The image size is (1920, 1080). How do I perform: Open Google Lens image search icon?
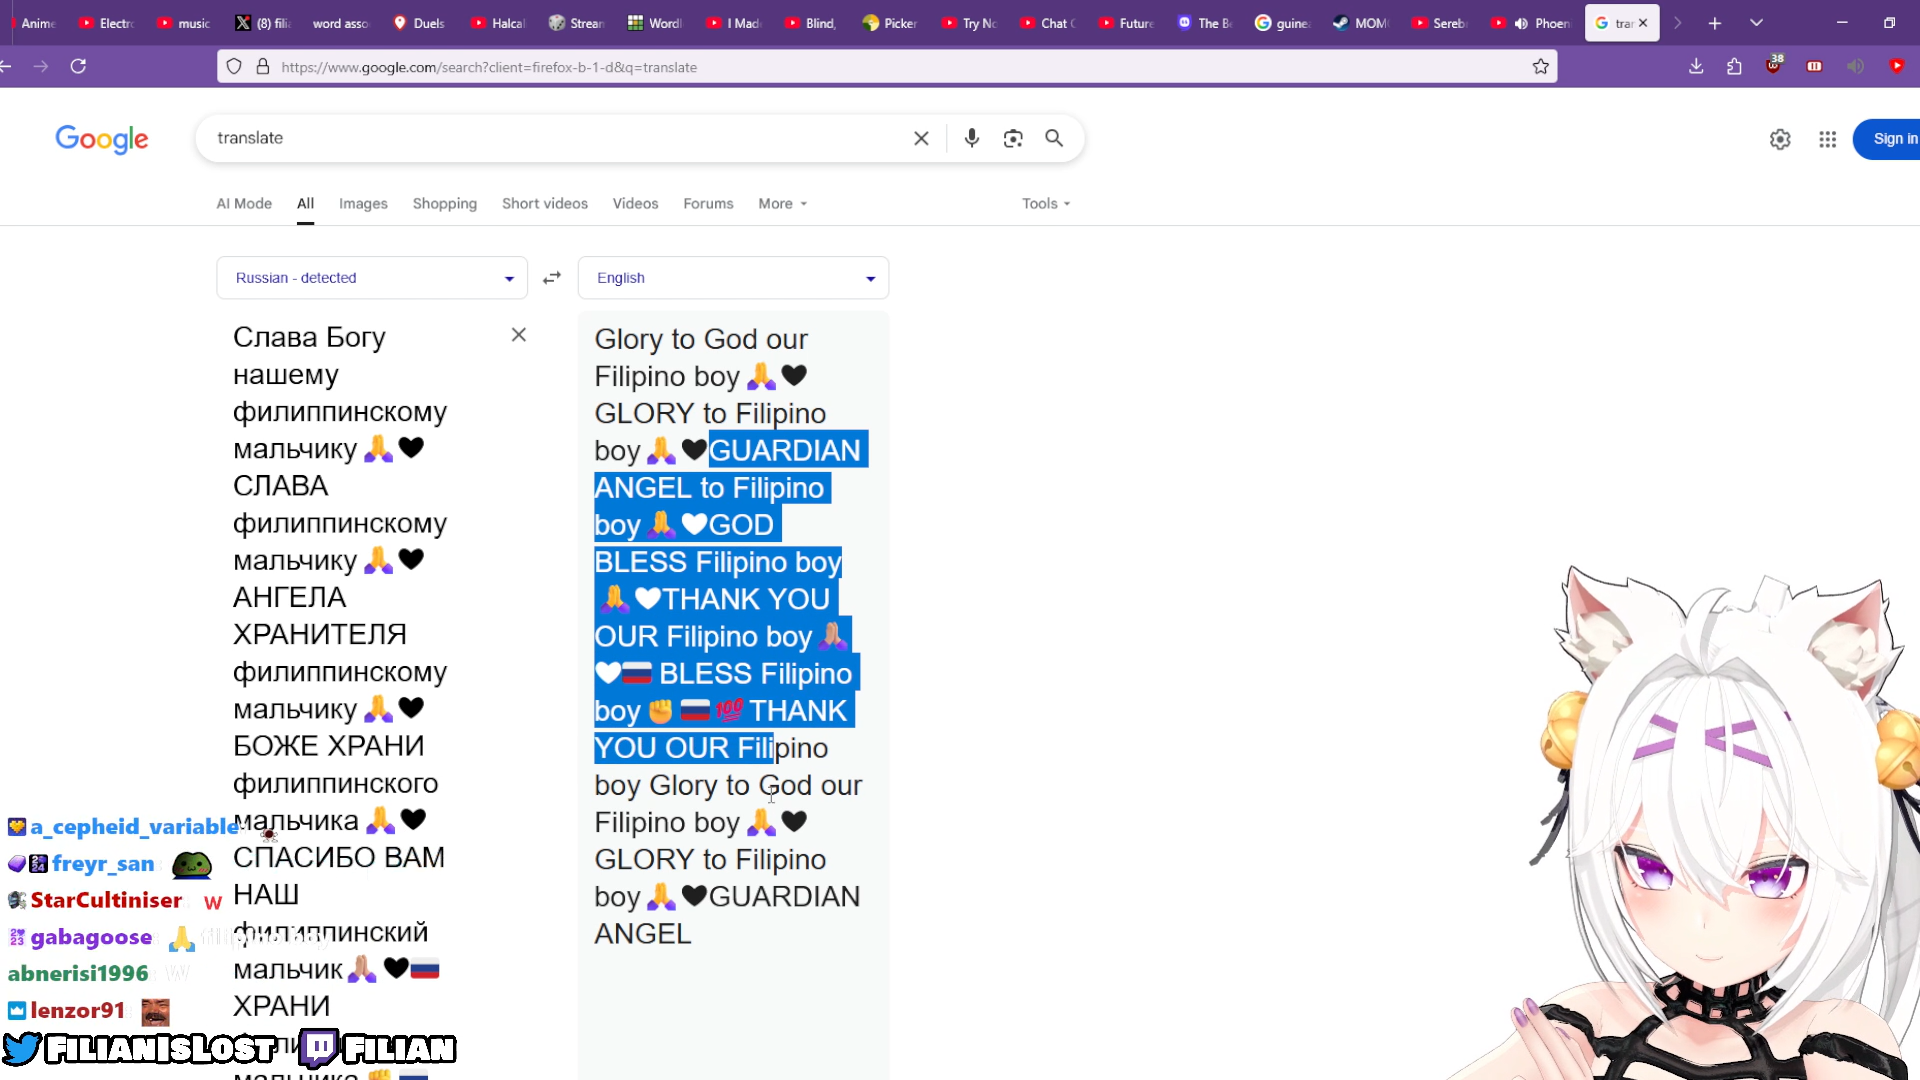pos(1013,138)
